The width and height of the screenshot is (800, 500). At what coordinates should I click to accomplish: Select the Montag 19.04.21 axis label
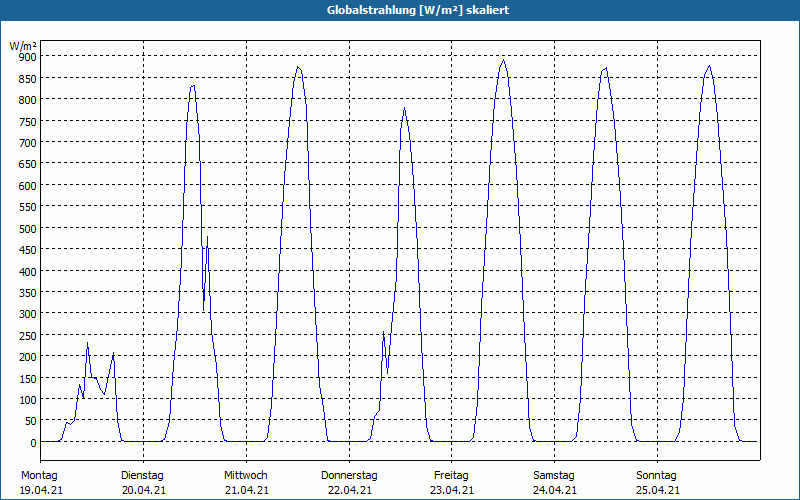pyautogui.click(x=41, y=483)
